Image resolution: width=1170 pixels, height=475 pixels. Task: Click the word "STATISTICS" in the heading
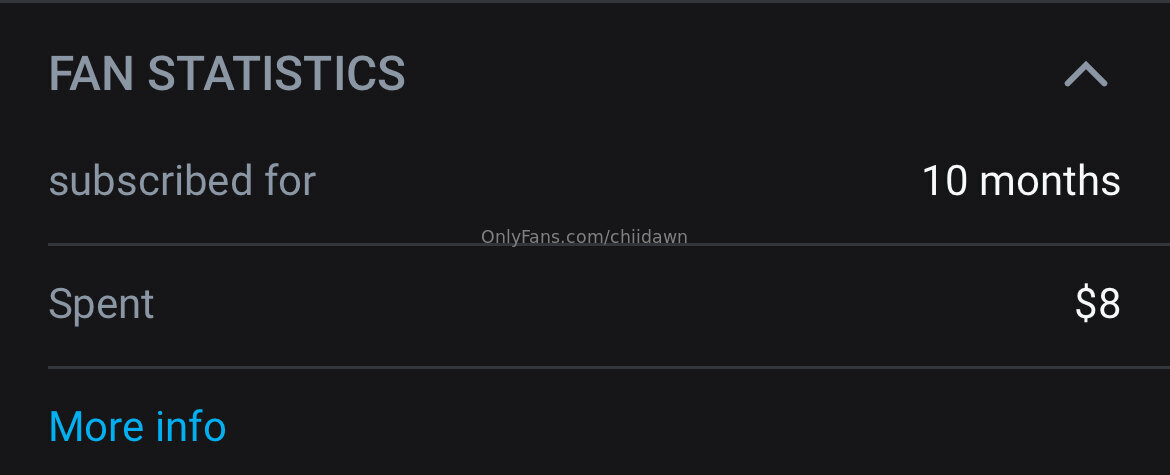277,74
